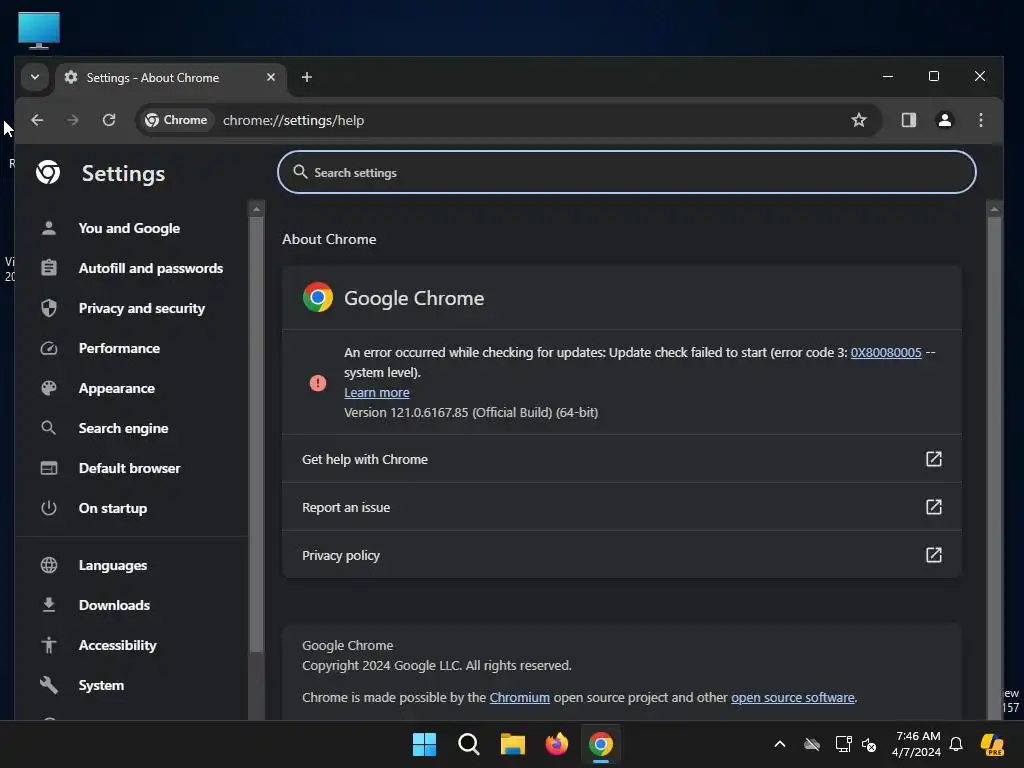
Task: Bookmark this page with the star icon
Action: point(859,120)
